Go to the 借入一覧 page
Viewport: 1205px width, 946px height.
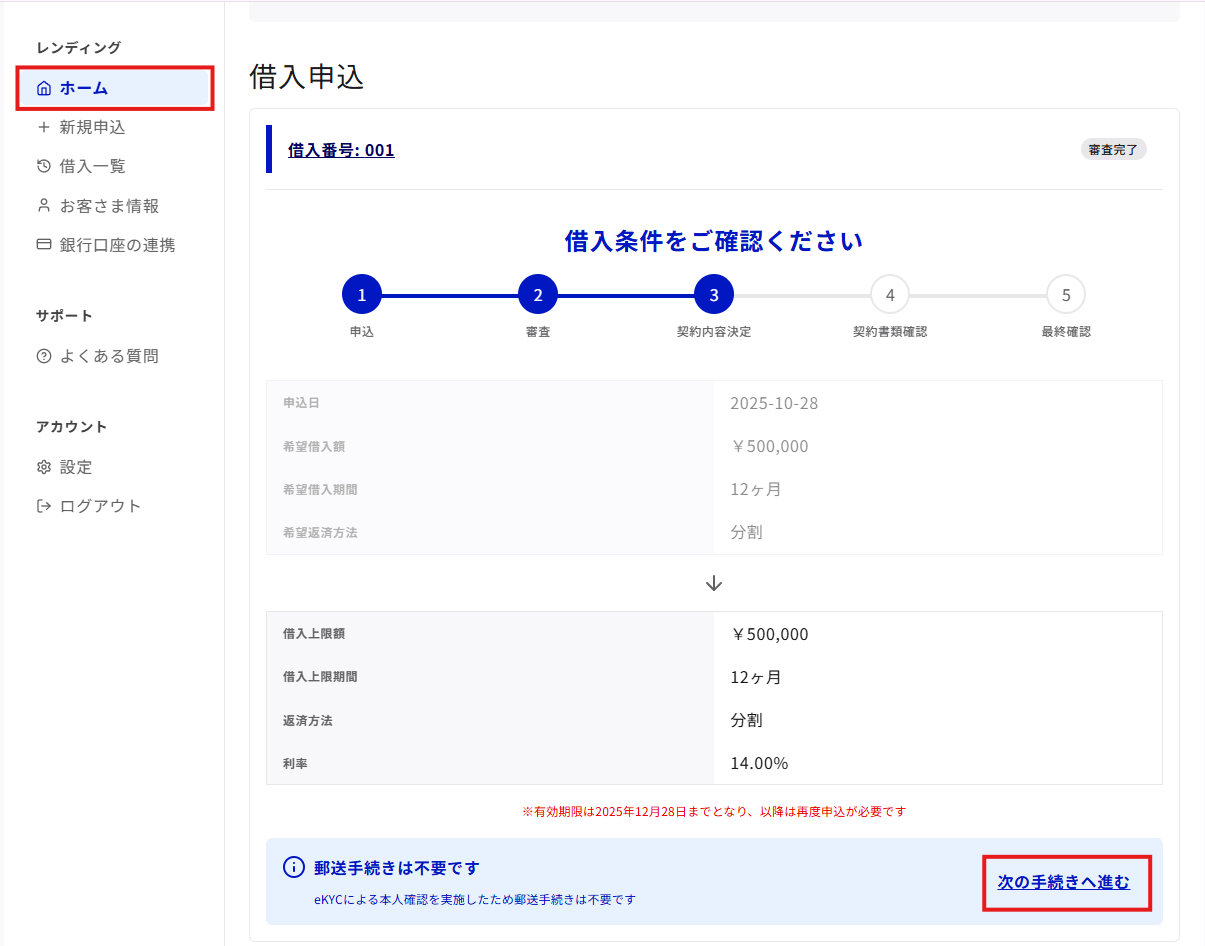[92, 166]
